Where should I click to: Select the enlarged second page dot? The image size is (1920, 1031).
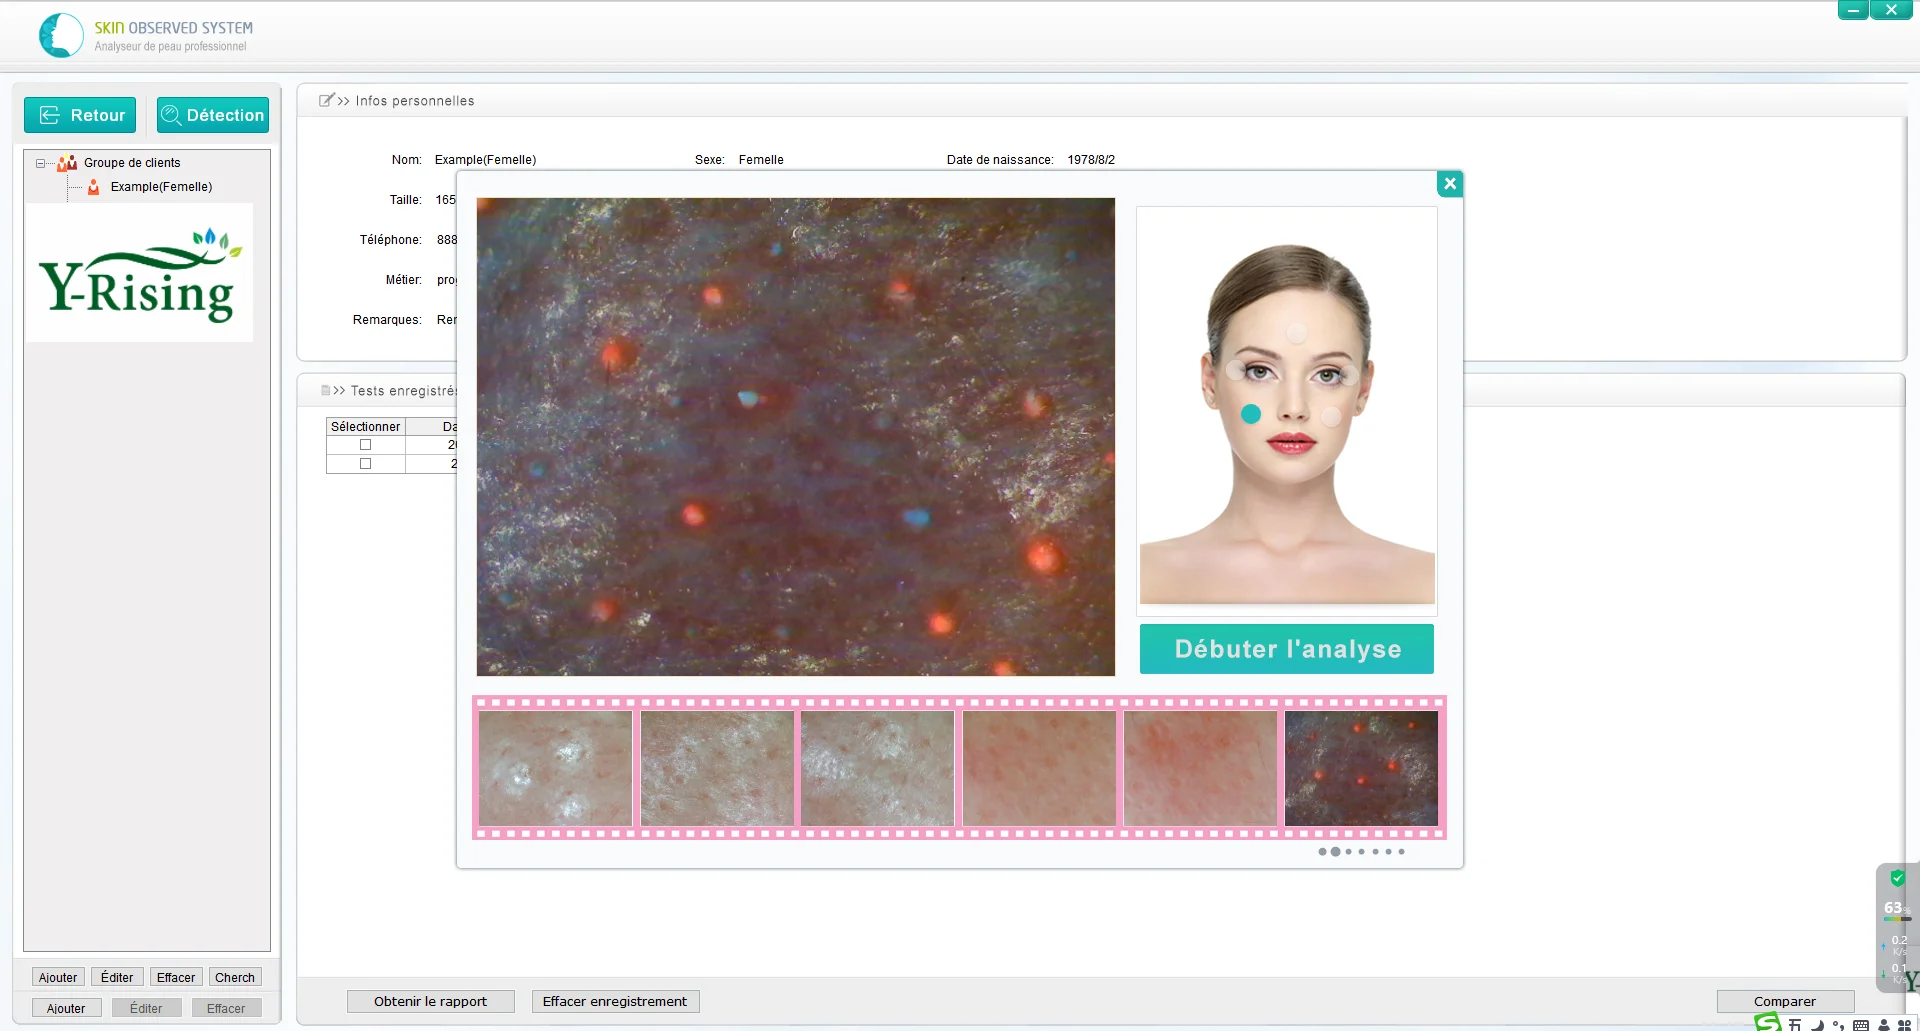[1335, 852]
